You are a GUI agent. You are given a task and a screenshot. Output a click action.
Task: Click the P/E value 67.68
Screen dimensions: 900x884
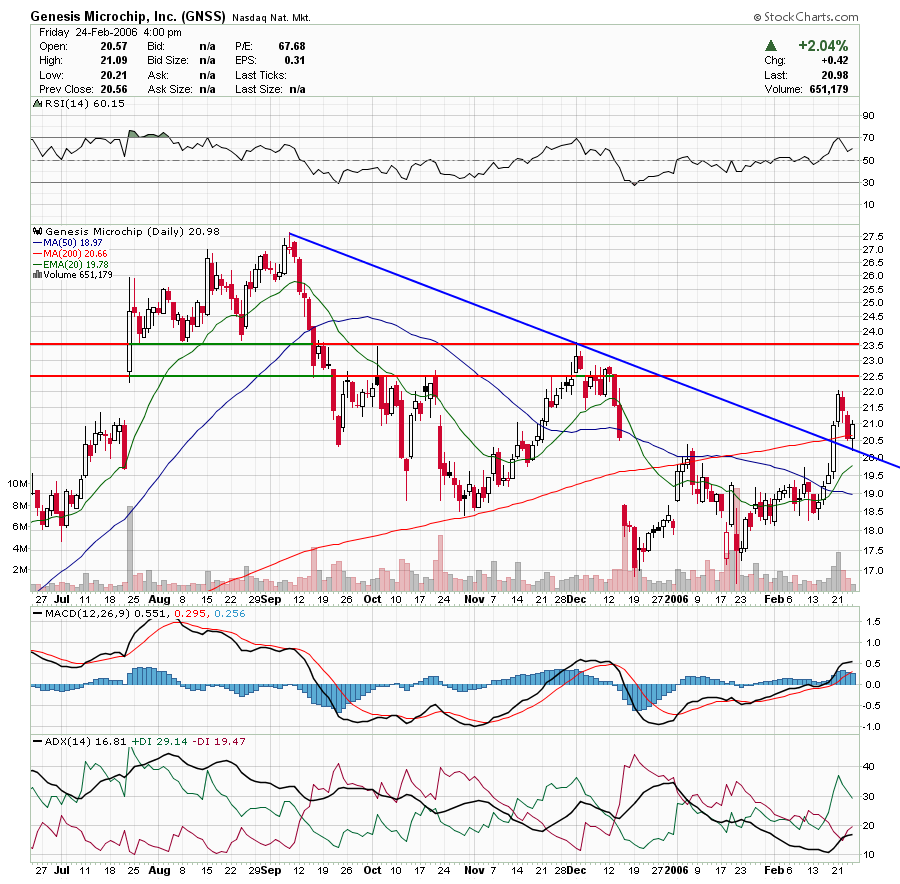pyautogui.click(x=292, y=46)
